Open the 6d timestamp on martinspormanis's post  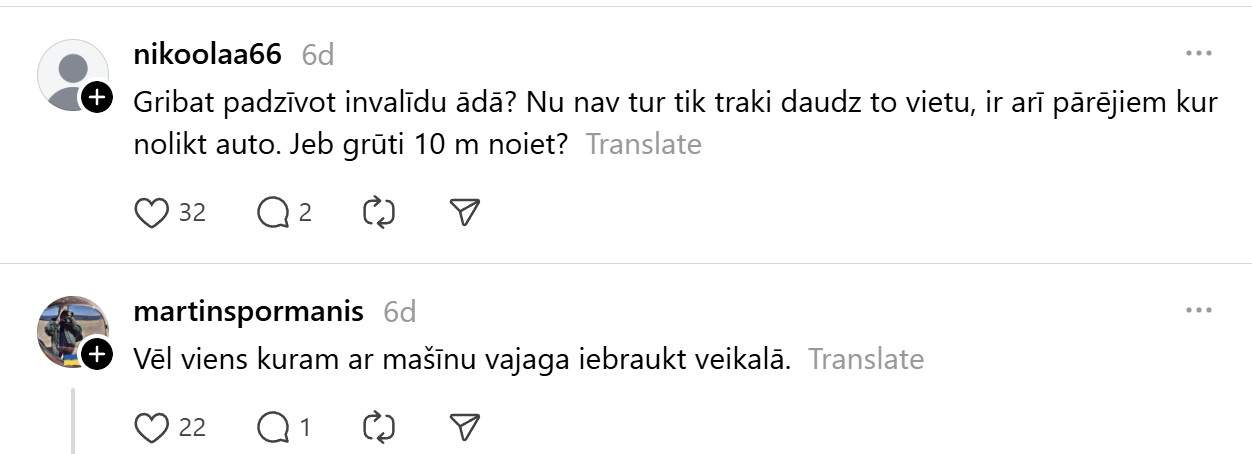399,312
